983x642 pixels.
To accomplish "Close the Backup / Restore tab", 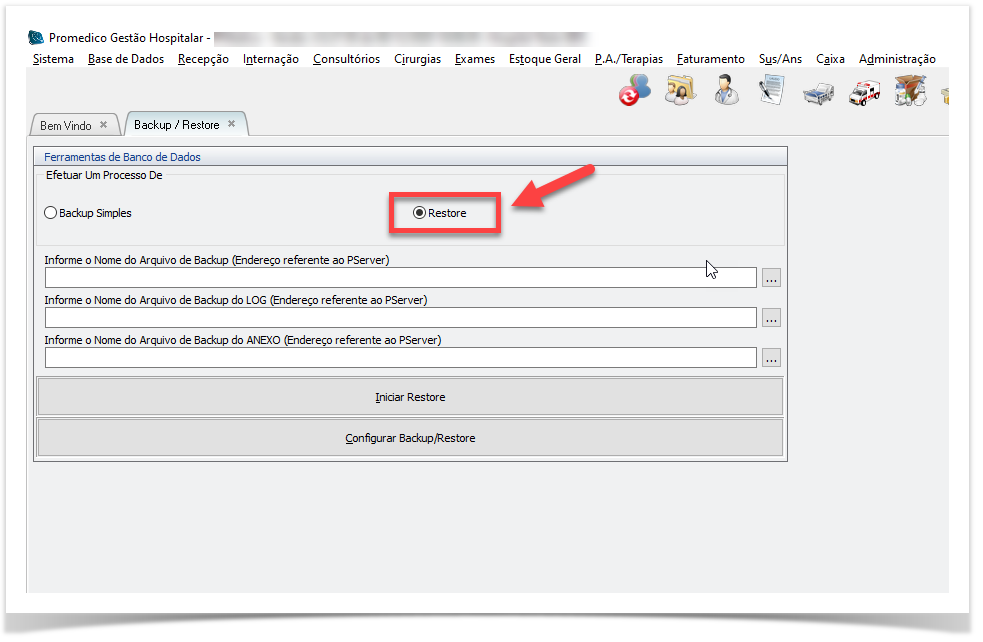I will coord(231,124).
